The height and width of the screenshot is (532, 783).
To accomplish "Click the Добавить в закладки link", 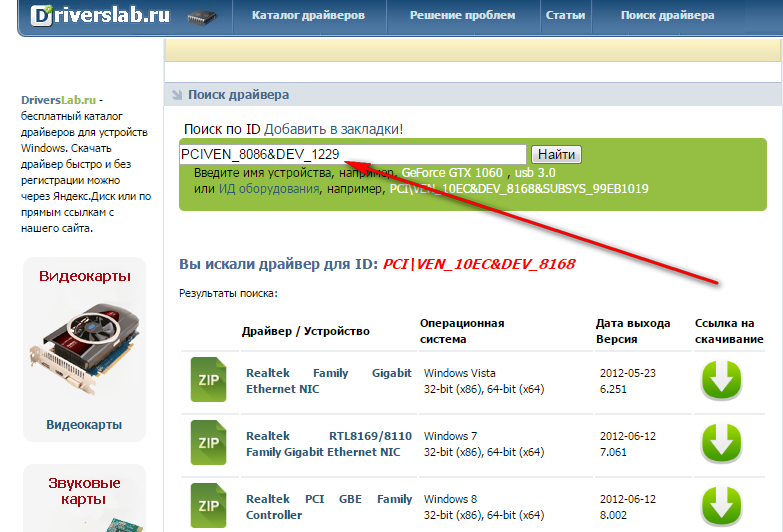I will point(333,129).
